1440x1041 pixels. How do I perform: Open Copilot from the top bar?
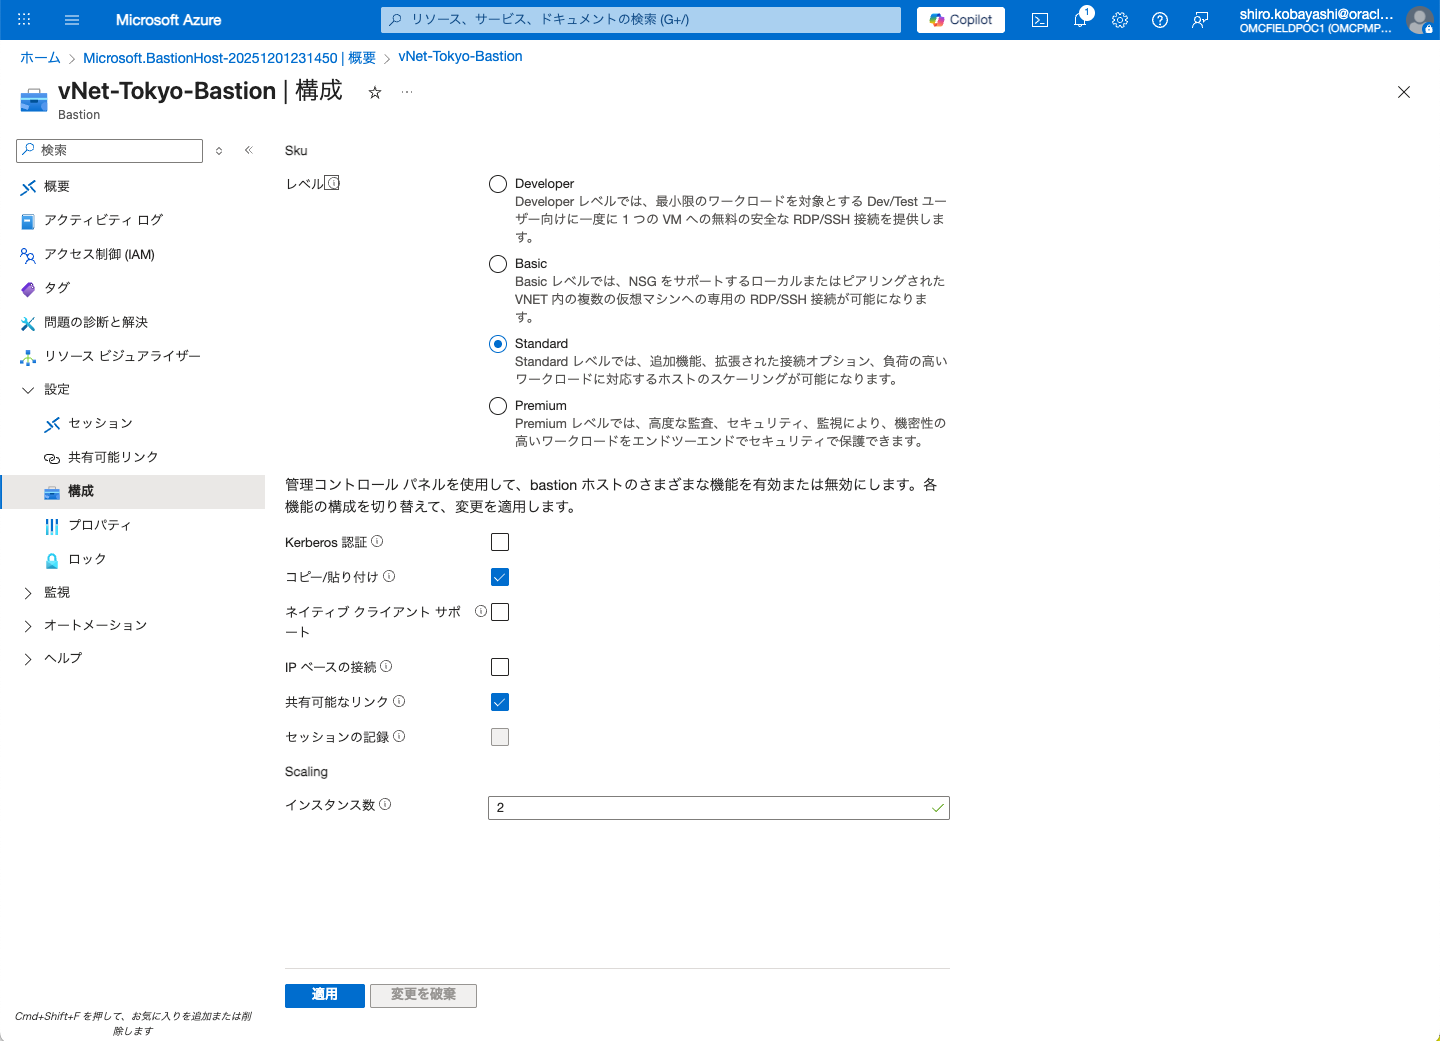coord(959,19)
